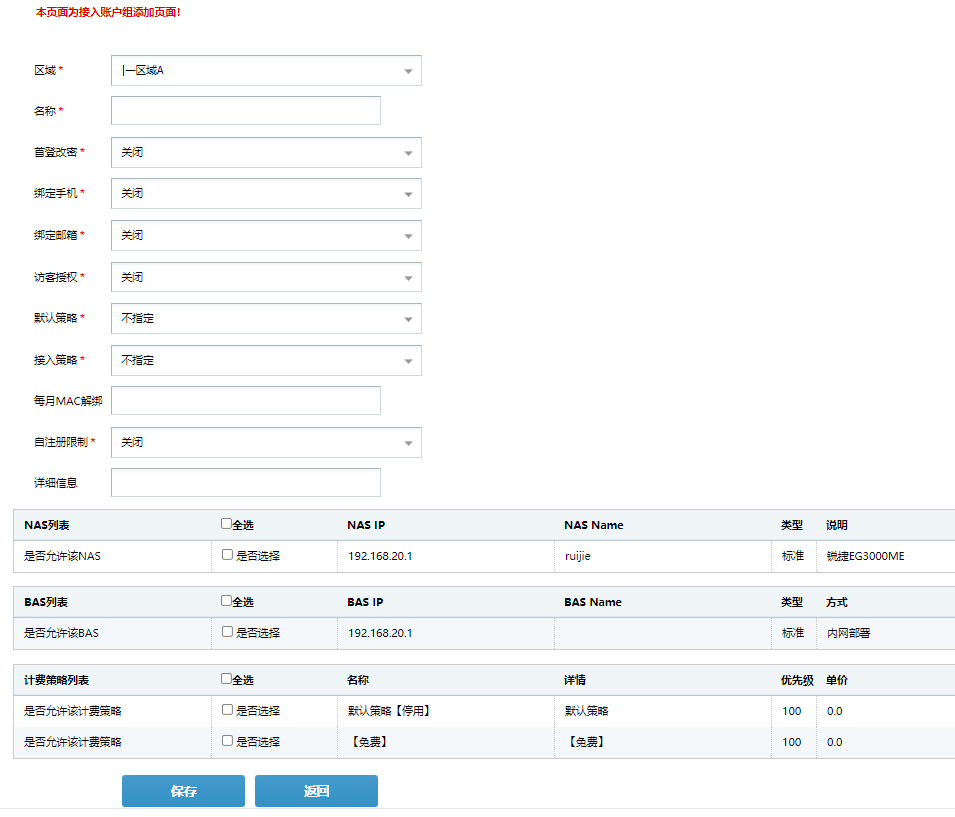Click the 是否允许该BAS row label
Screen dimensions: 955x817
click(x=61, y=634)
